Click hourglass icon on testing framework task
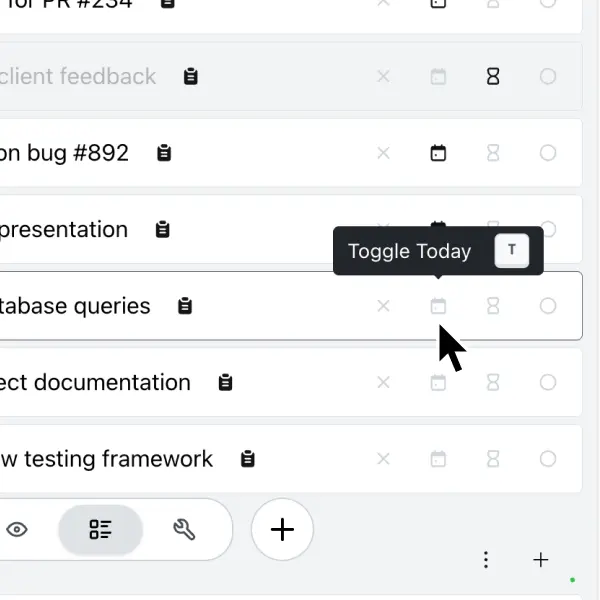Viewport: 600px width, 600px height. (493, 459)
